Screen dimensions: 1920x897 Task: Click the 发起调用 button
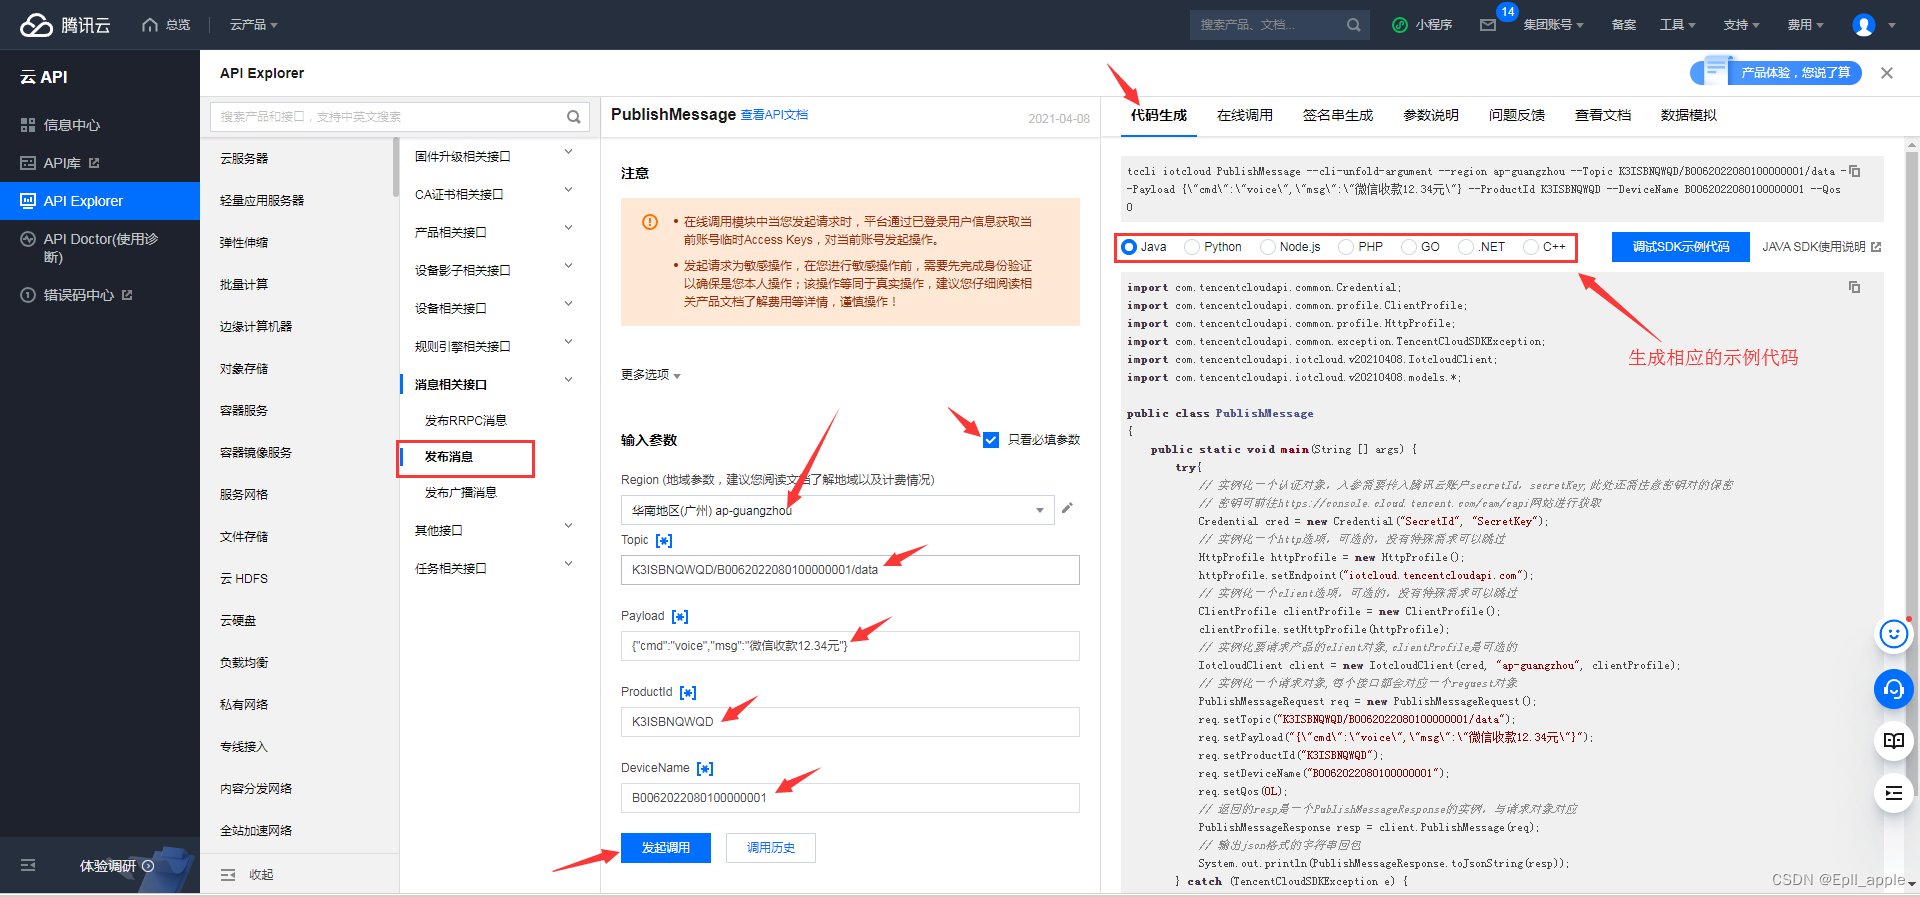click(666, 848)
